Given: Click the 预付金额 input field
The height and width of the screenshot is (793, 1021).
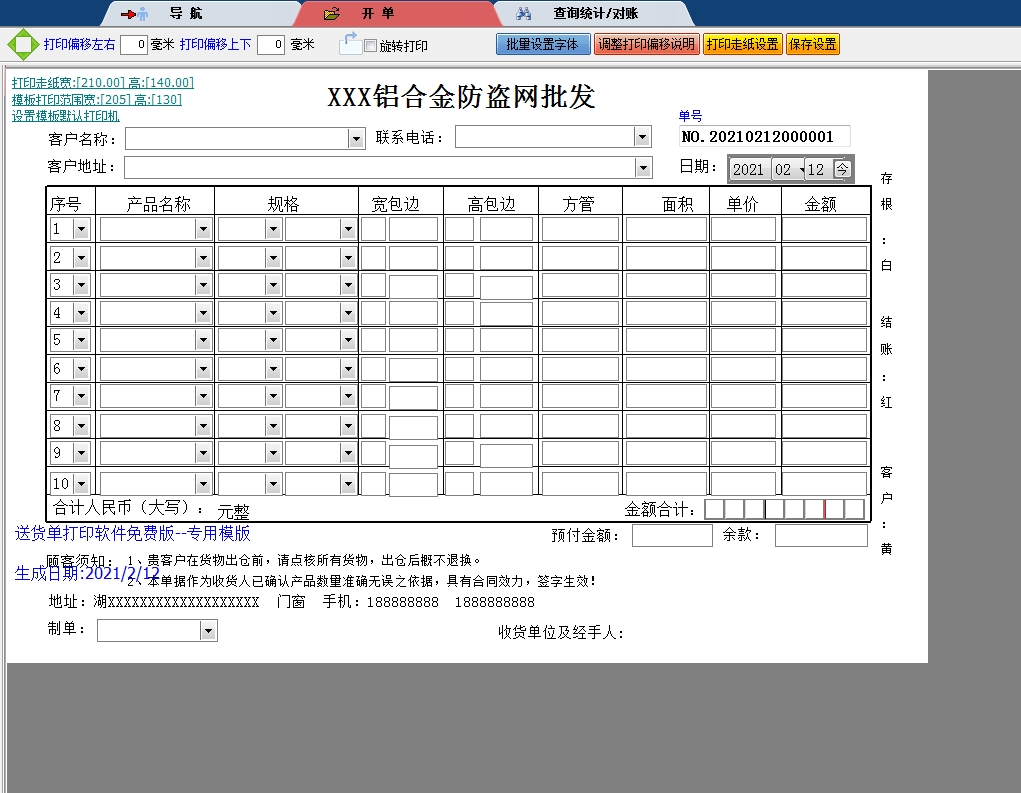Looking at the screenshot, I should coord(671,535).
